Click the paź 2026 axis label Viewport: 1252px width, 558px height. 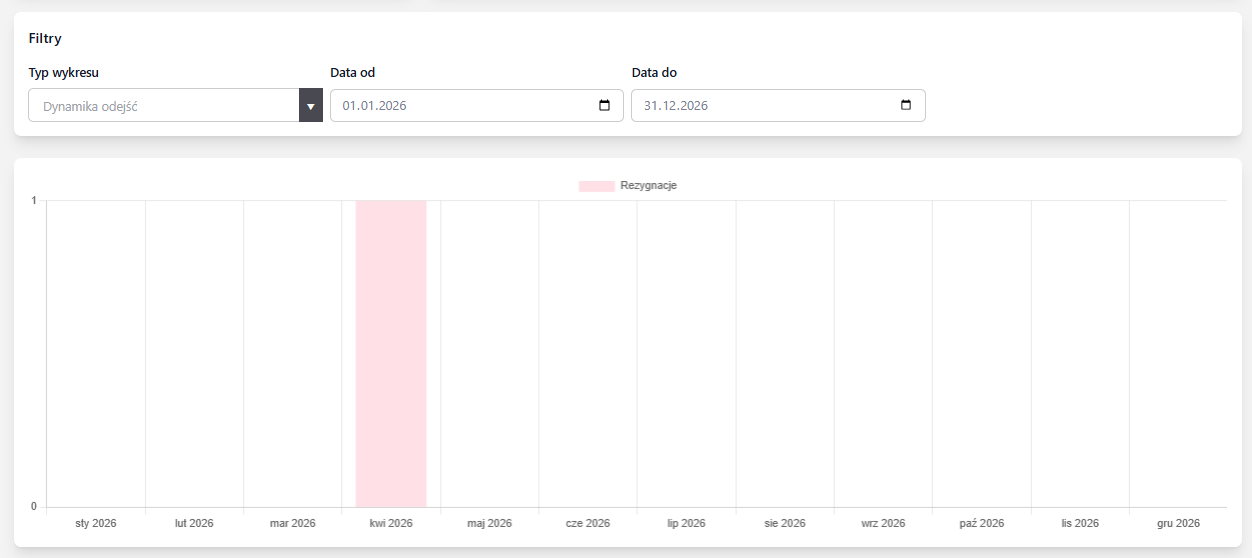pyautogui.click(x=981, y=523)
